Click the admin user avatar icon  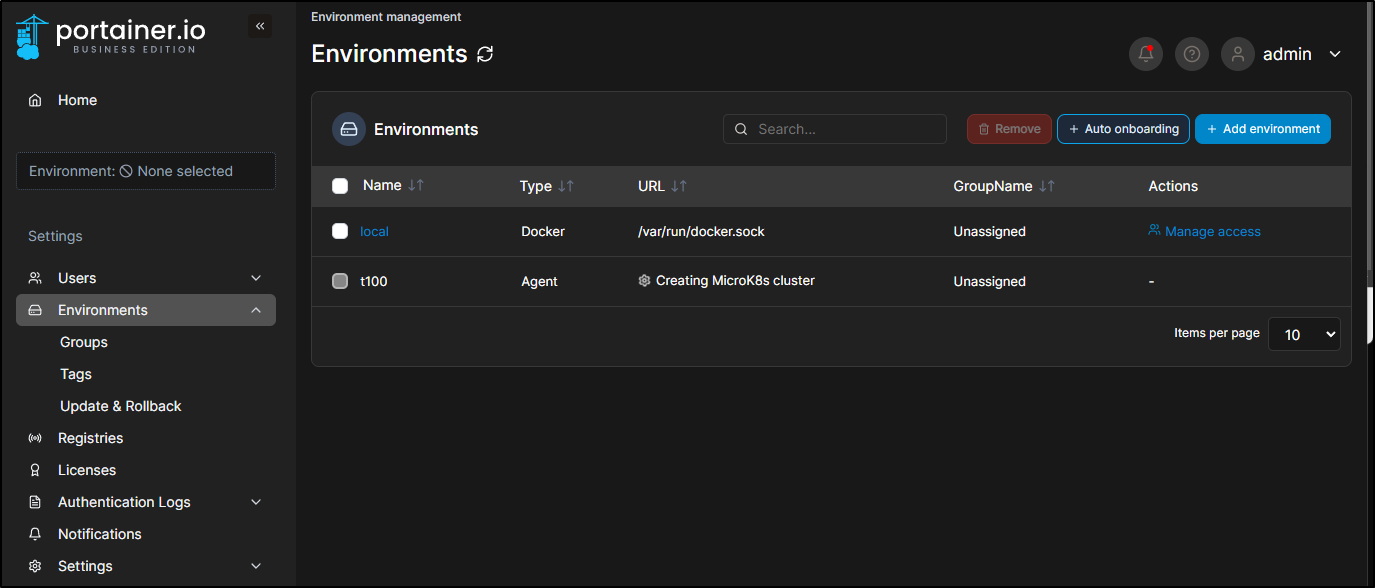click(x=1238, y=54)
